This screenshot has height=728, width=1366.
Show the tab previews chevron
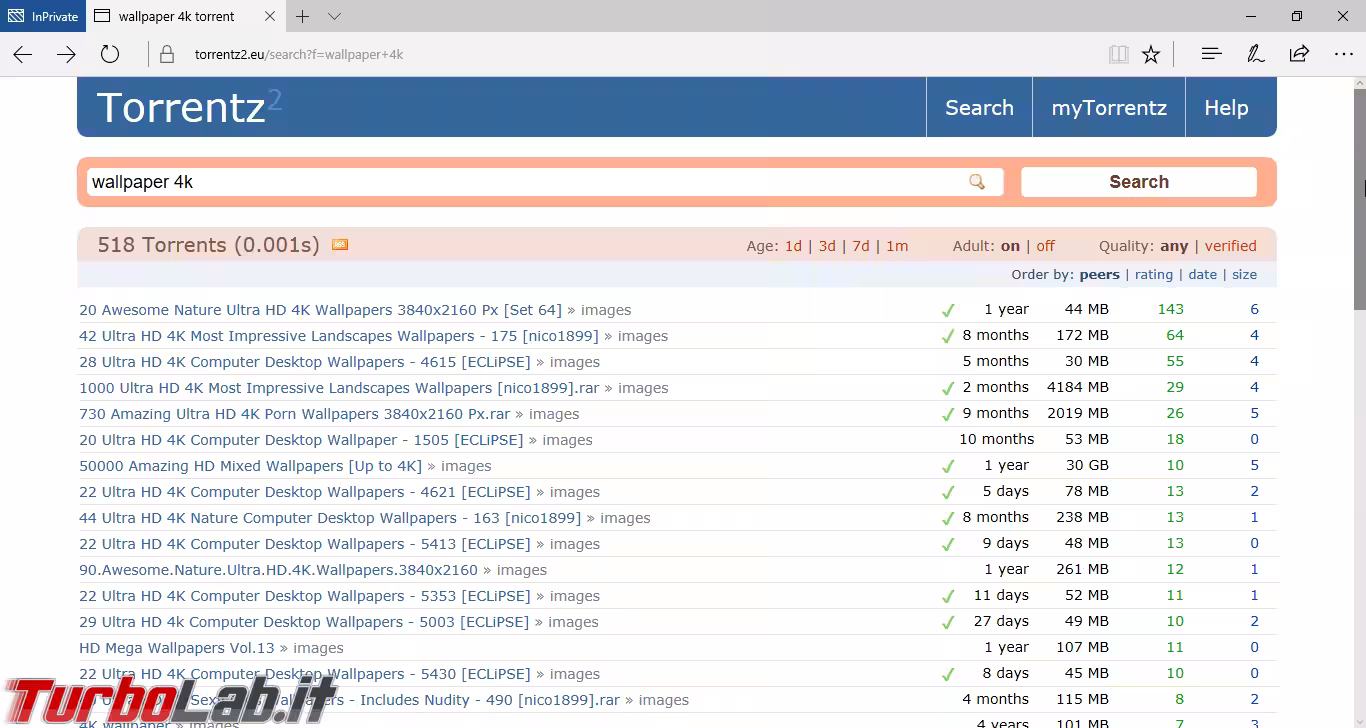334,16
